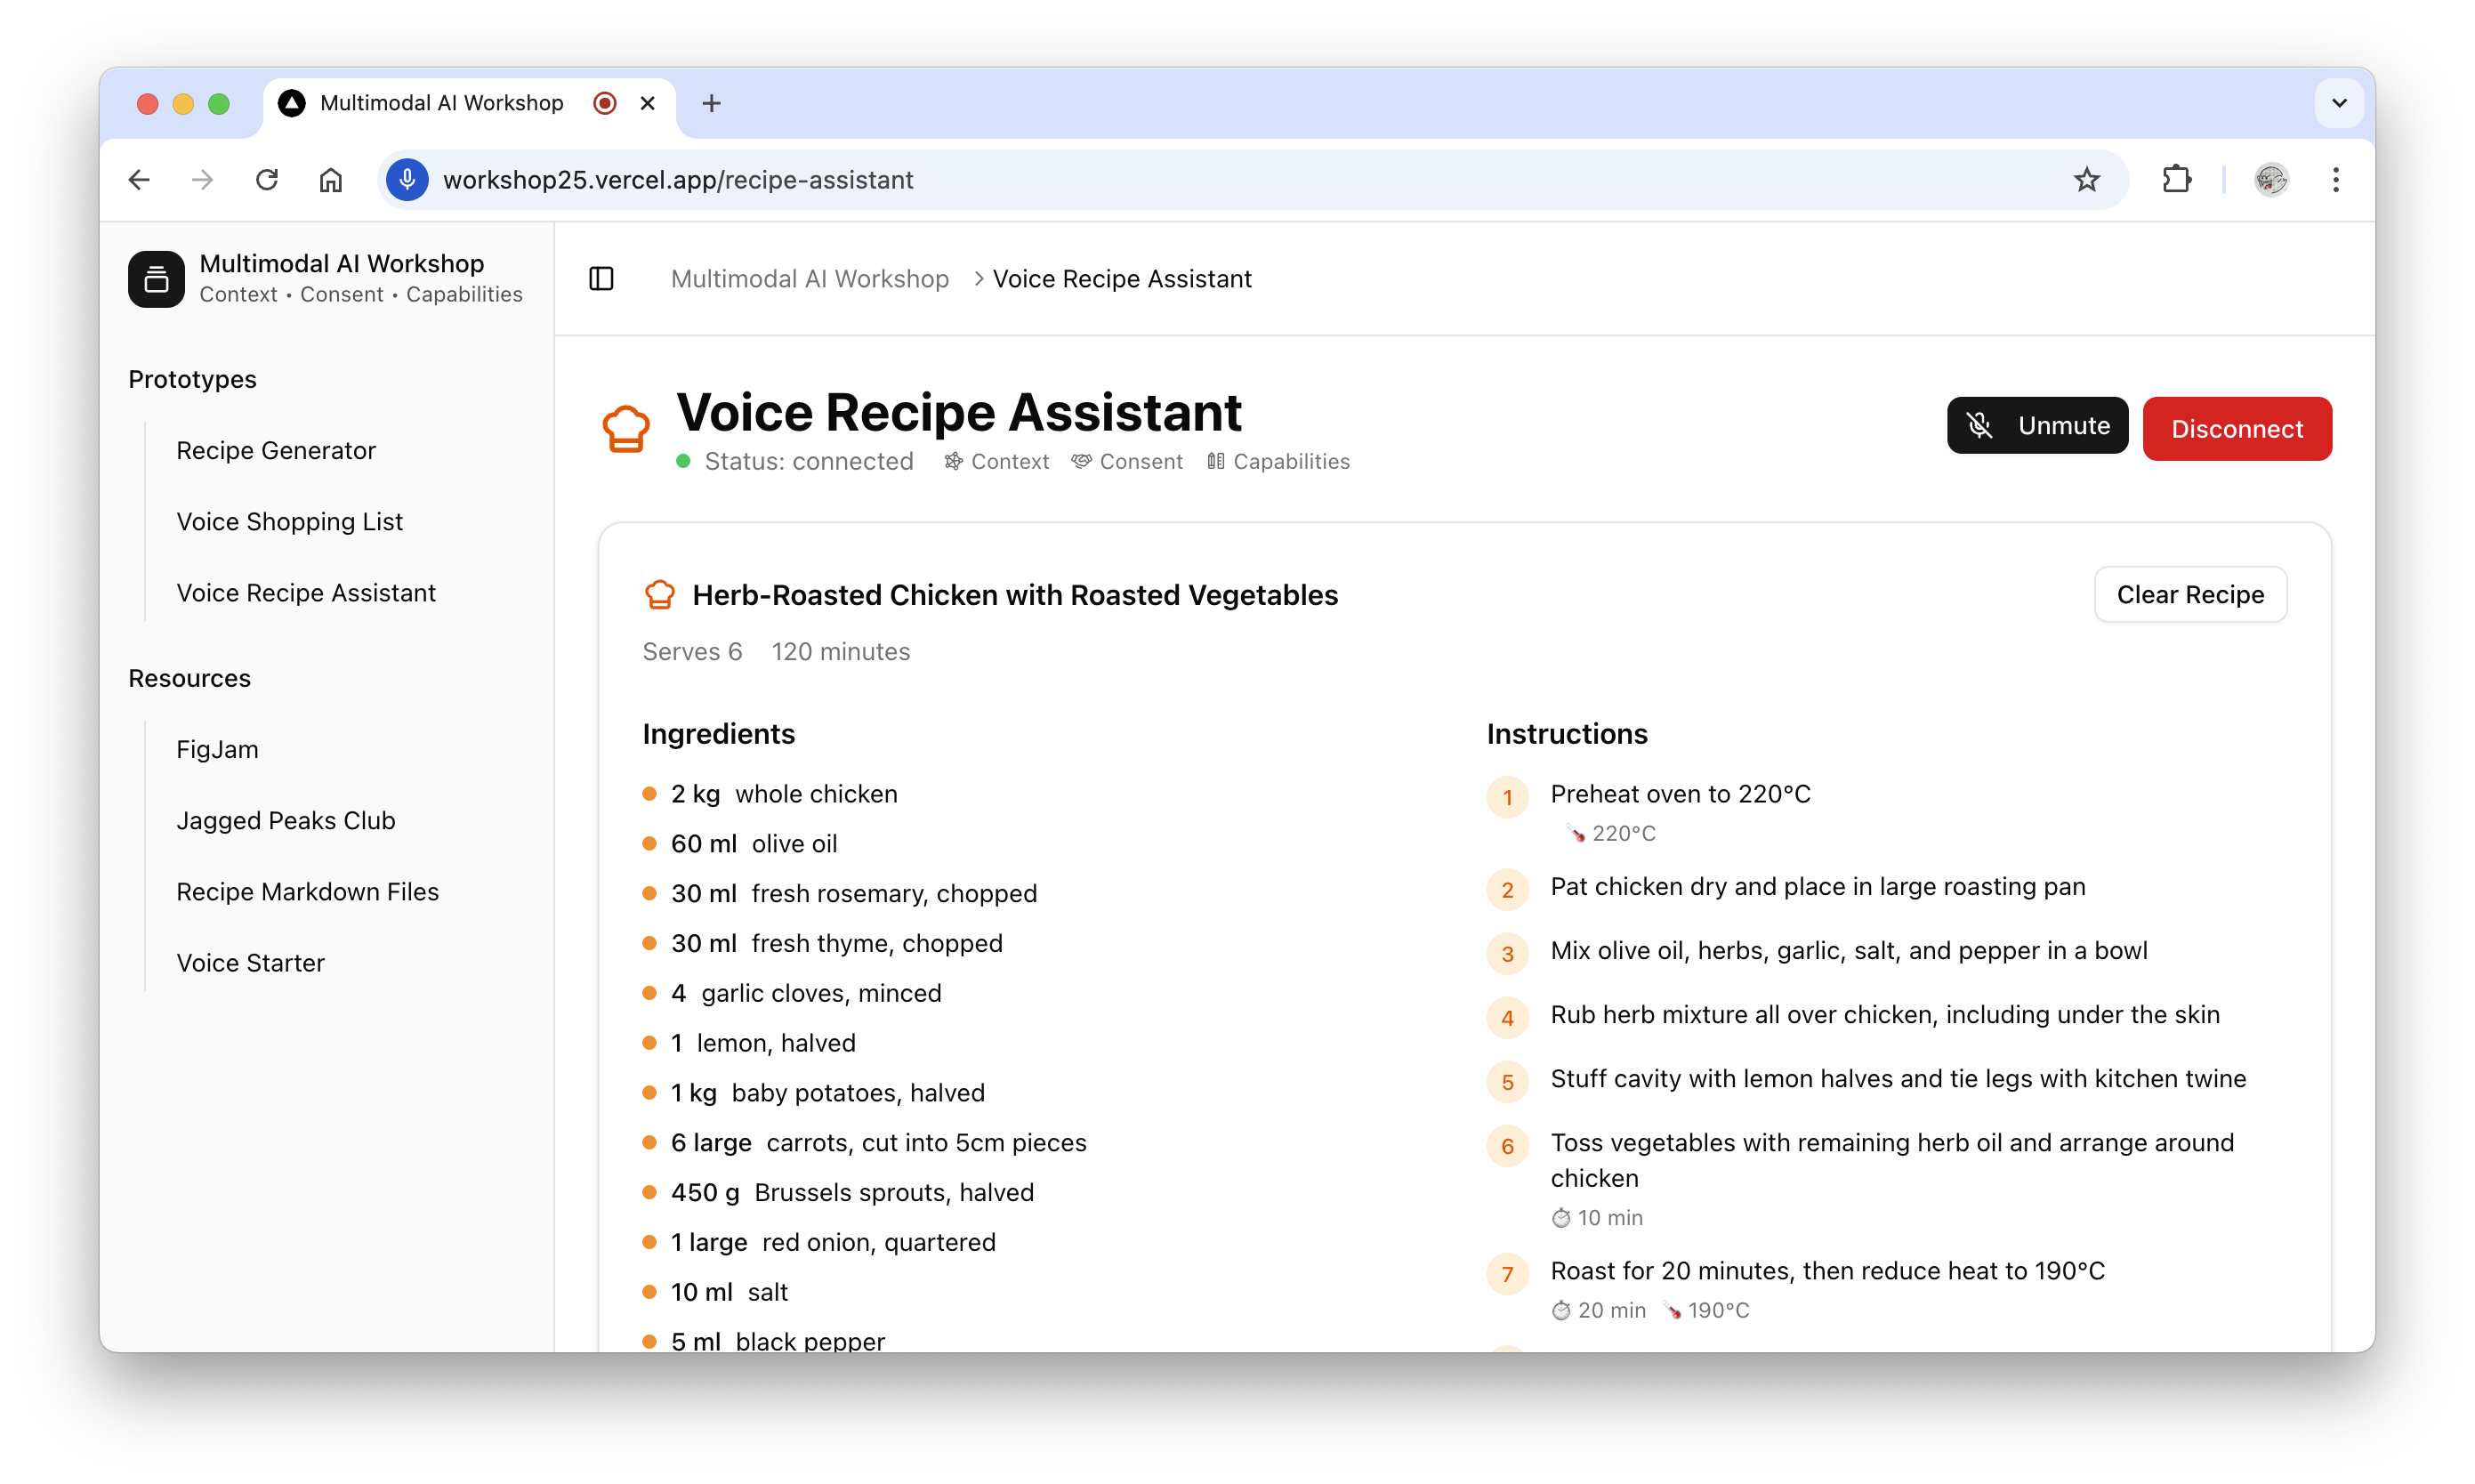The height and width of the screenshot is (1484, 2475).
Task: Unmute the voice assistant microphone
Action: tap(2037, 425)
